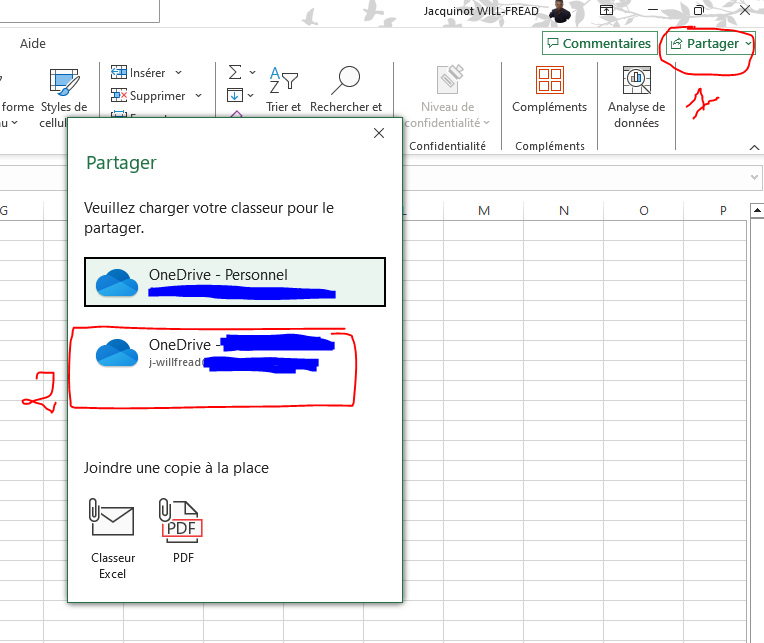Choose the second OneDrive j-willfread account

click(235, 354)
